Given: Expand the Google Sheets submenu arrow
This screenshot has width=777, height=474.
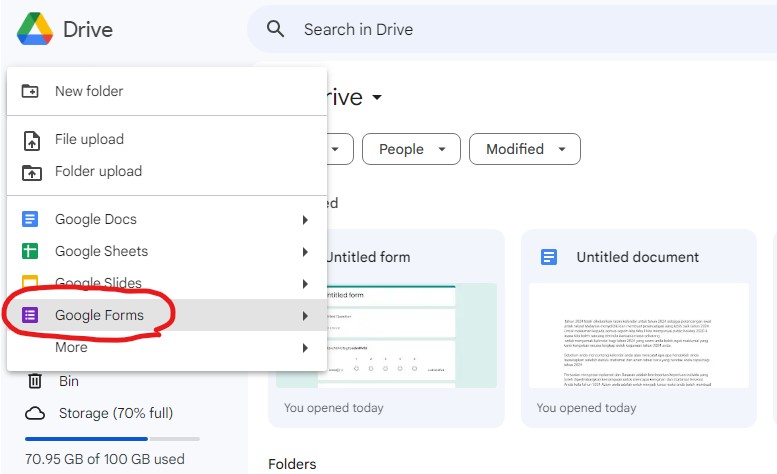Looking at the screenshot, I should (305, 252).
